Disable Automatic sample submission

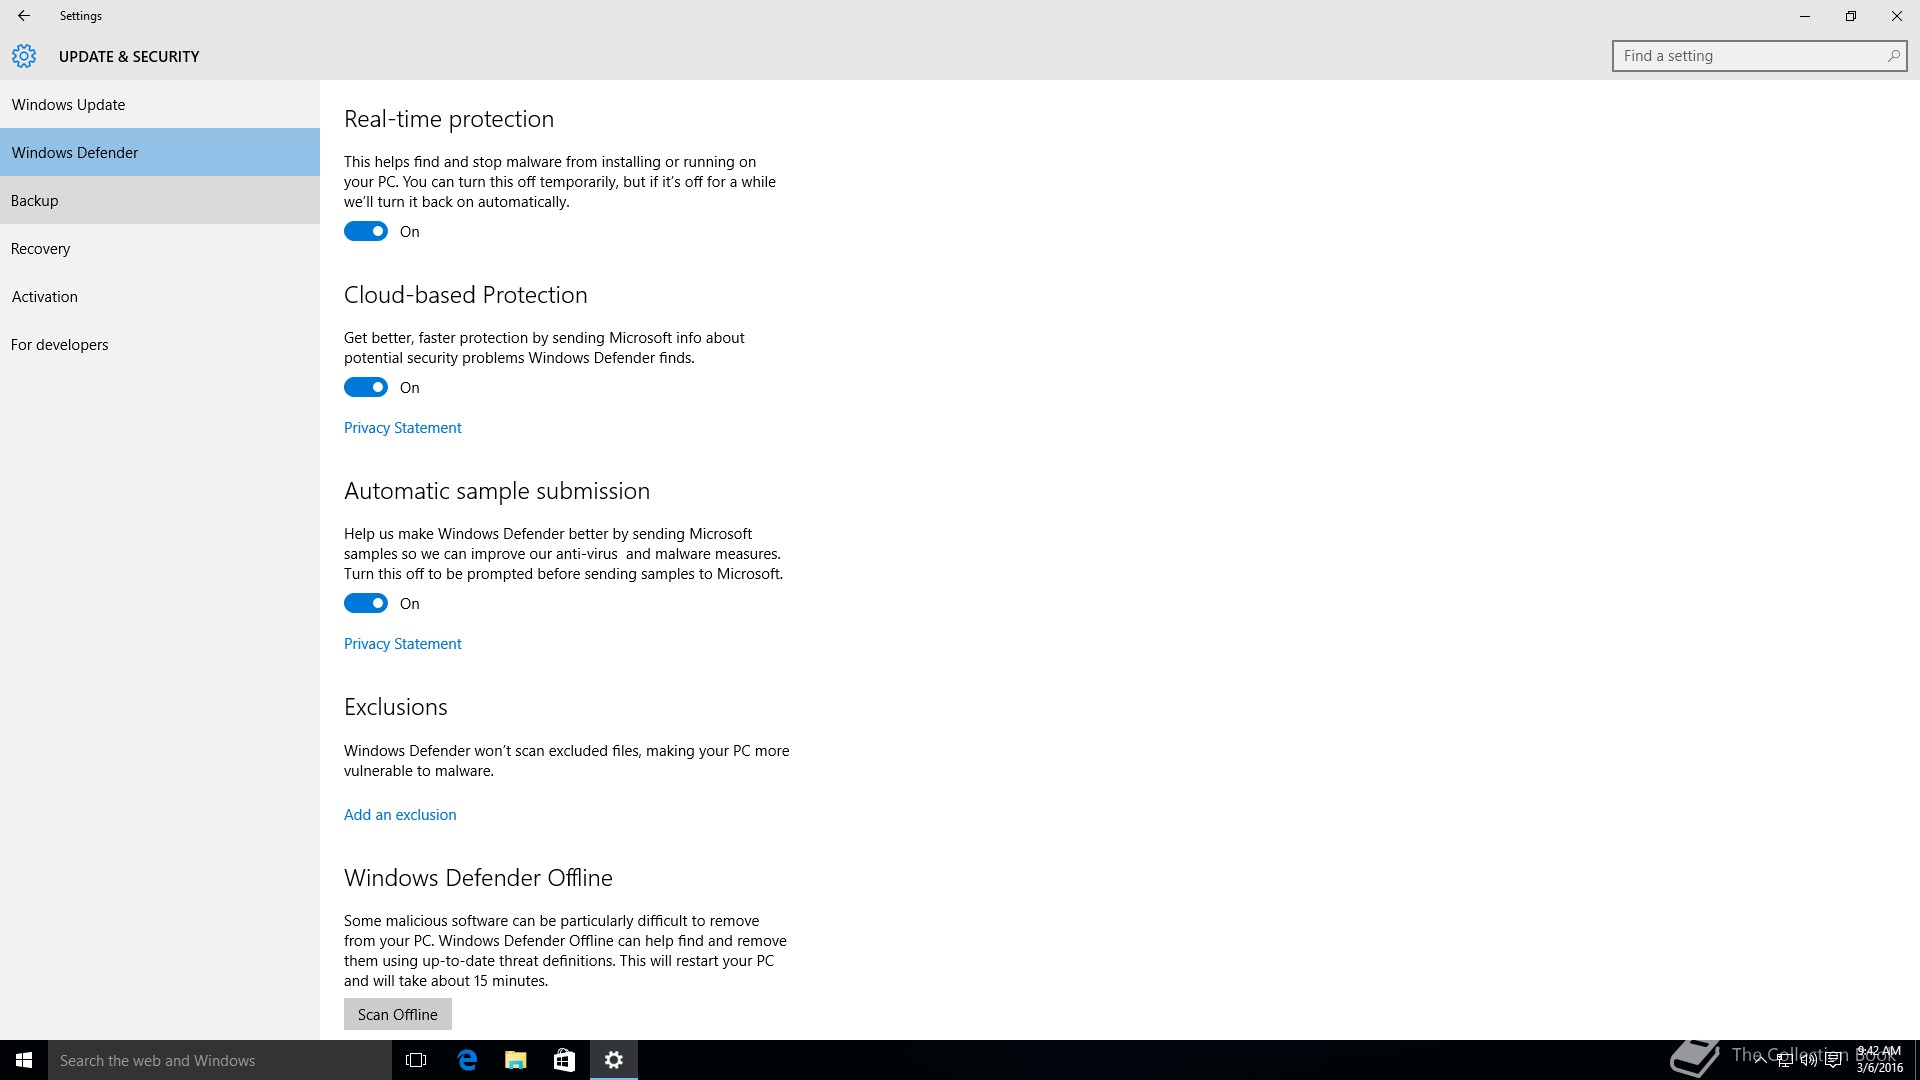[366, 603]
